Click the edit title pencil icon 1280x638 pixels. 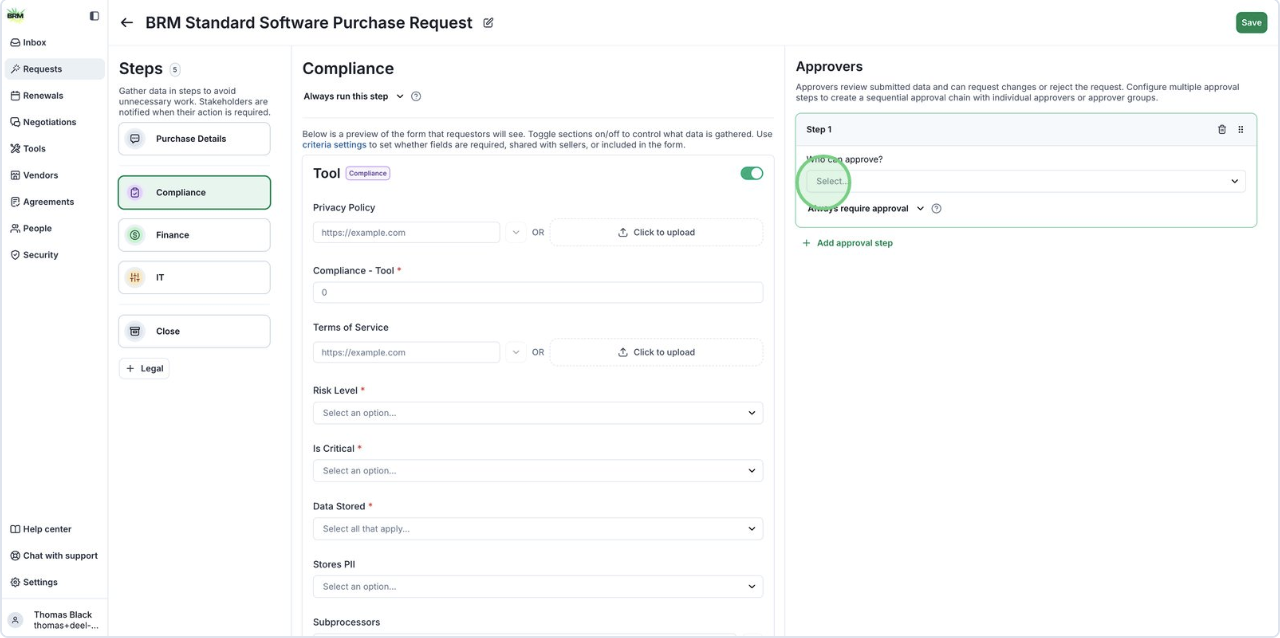click(x=489, y=23)
